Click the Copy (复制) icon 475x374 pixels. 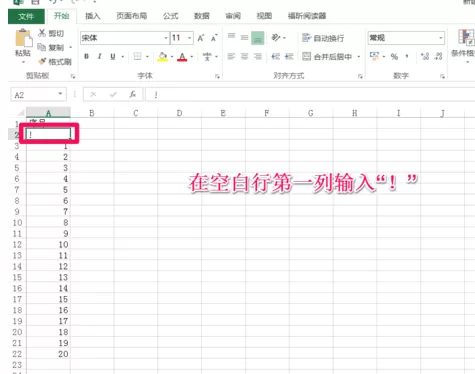coord(42,47)
